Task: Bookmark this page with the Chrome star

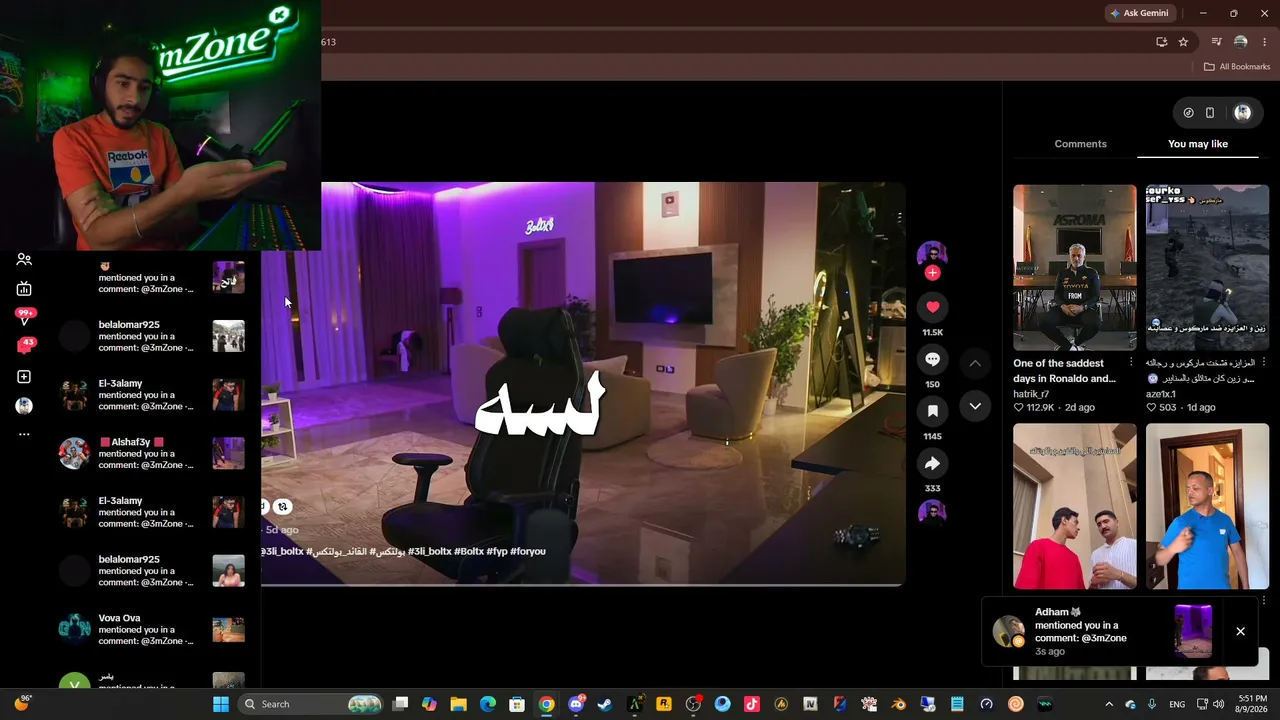Action: (x=1183, y=42)
